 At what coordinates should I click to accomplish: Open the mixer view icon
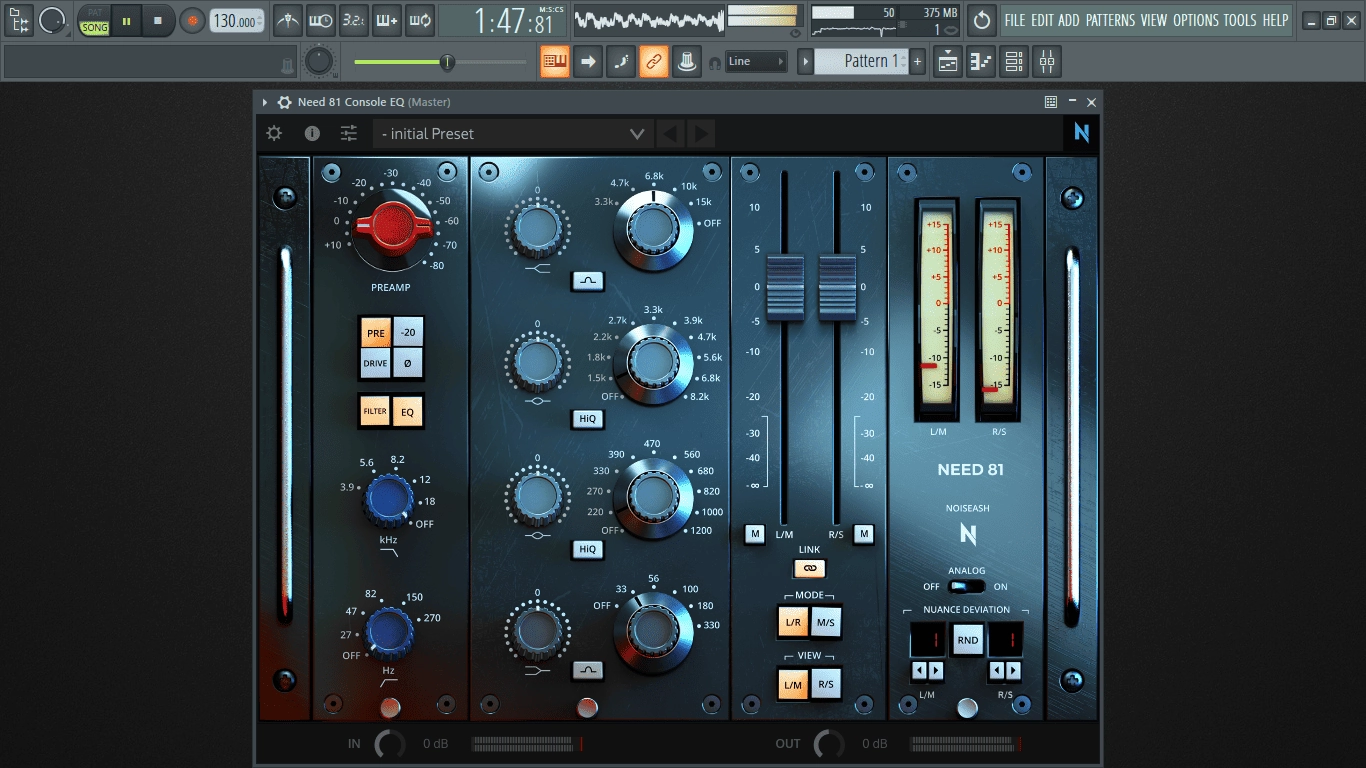1047,61
